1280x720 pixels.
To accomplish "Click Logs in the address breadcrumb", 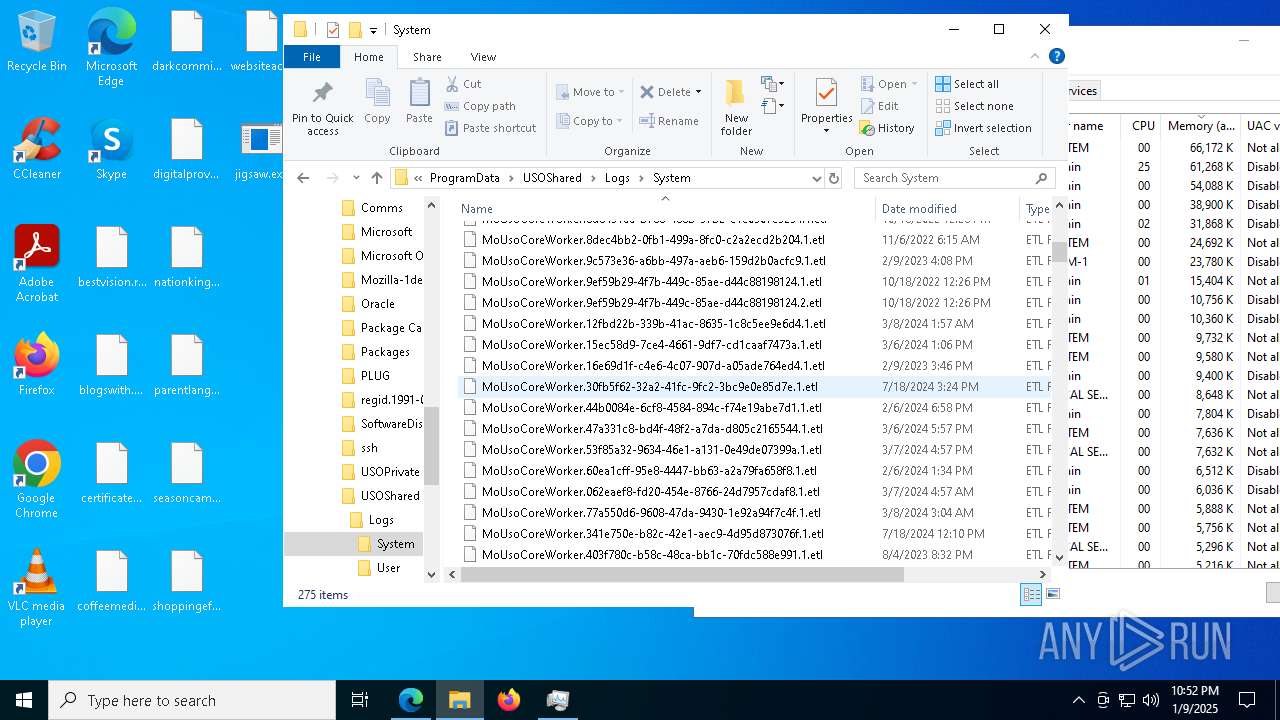I will tap(617, 178).
